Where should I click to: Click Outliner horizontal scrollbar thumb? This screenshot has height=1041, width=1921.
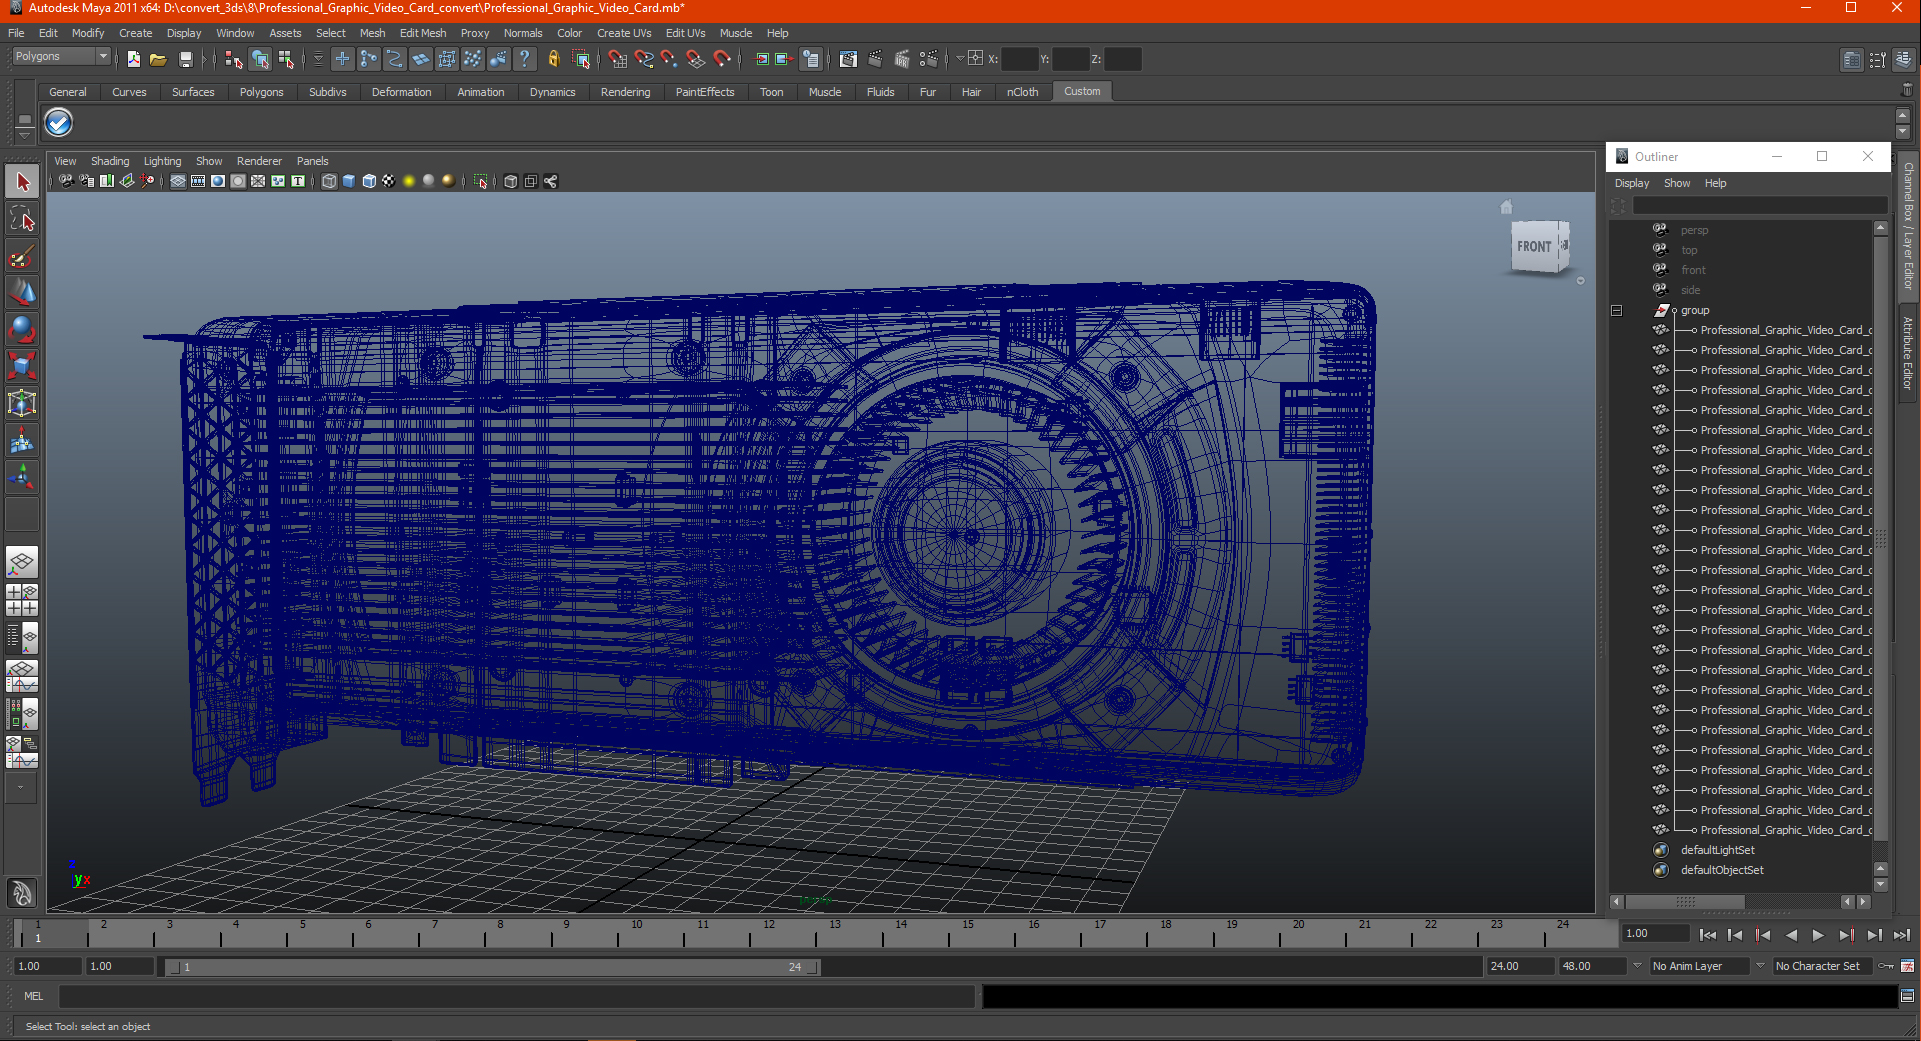click(x=1685, y=902)
